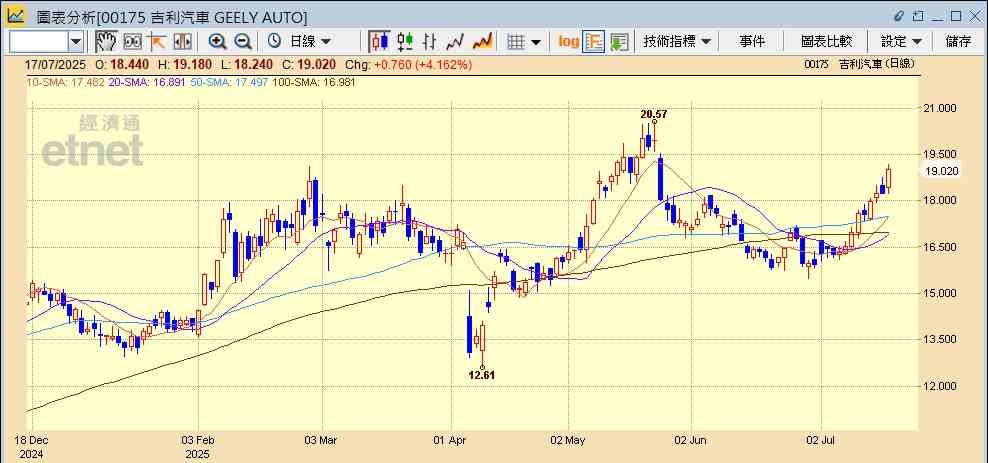Click the C: 19.020 close value
The width and height of the screenshot is (988, 463).
point(309,65)
